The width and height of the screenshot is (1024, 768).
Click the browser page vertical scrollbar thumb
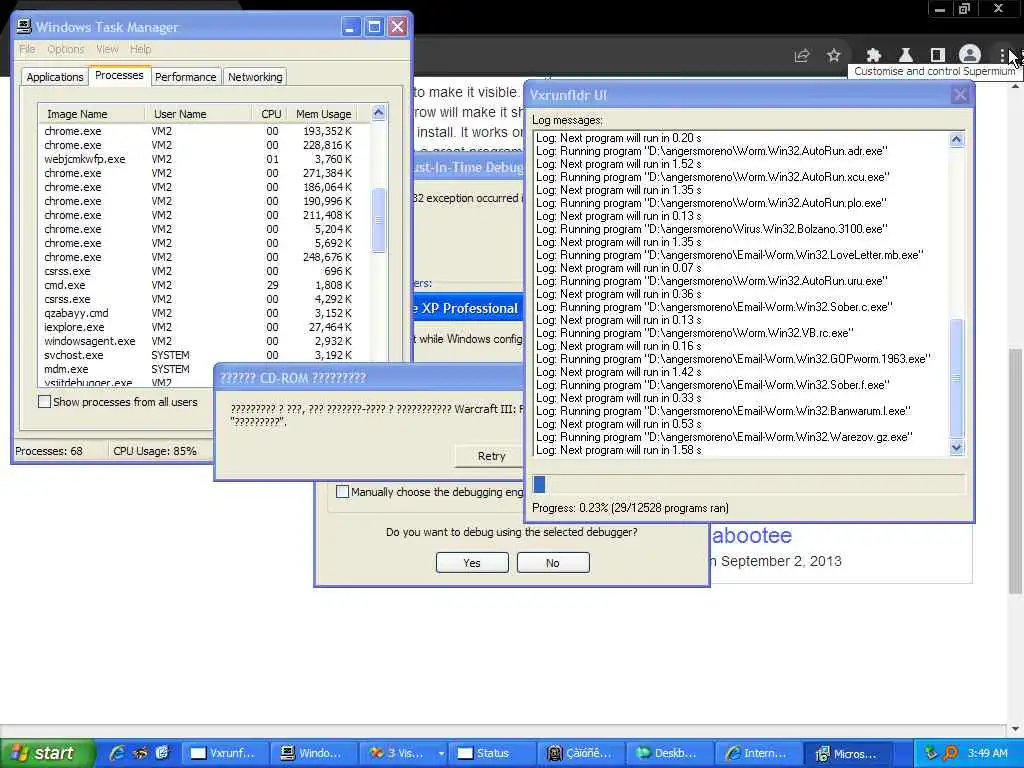[1015, 470]
